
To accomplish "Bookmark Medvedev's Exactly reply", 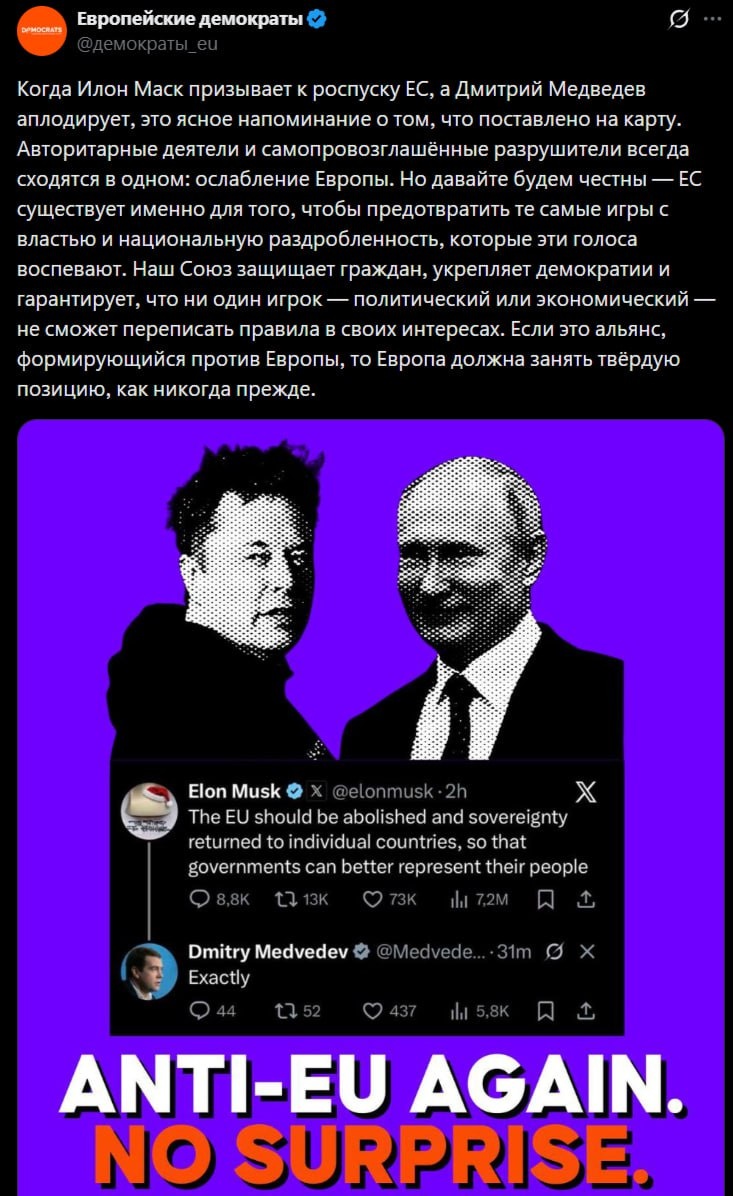I will point(545,1011).
